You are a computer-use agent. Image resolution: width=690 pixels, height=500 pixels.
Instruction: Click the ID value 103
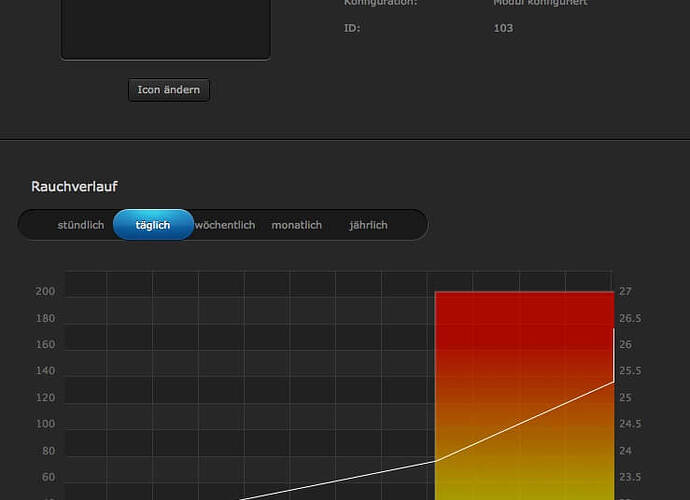503,28
